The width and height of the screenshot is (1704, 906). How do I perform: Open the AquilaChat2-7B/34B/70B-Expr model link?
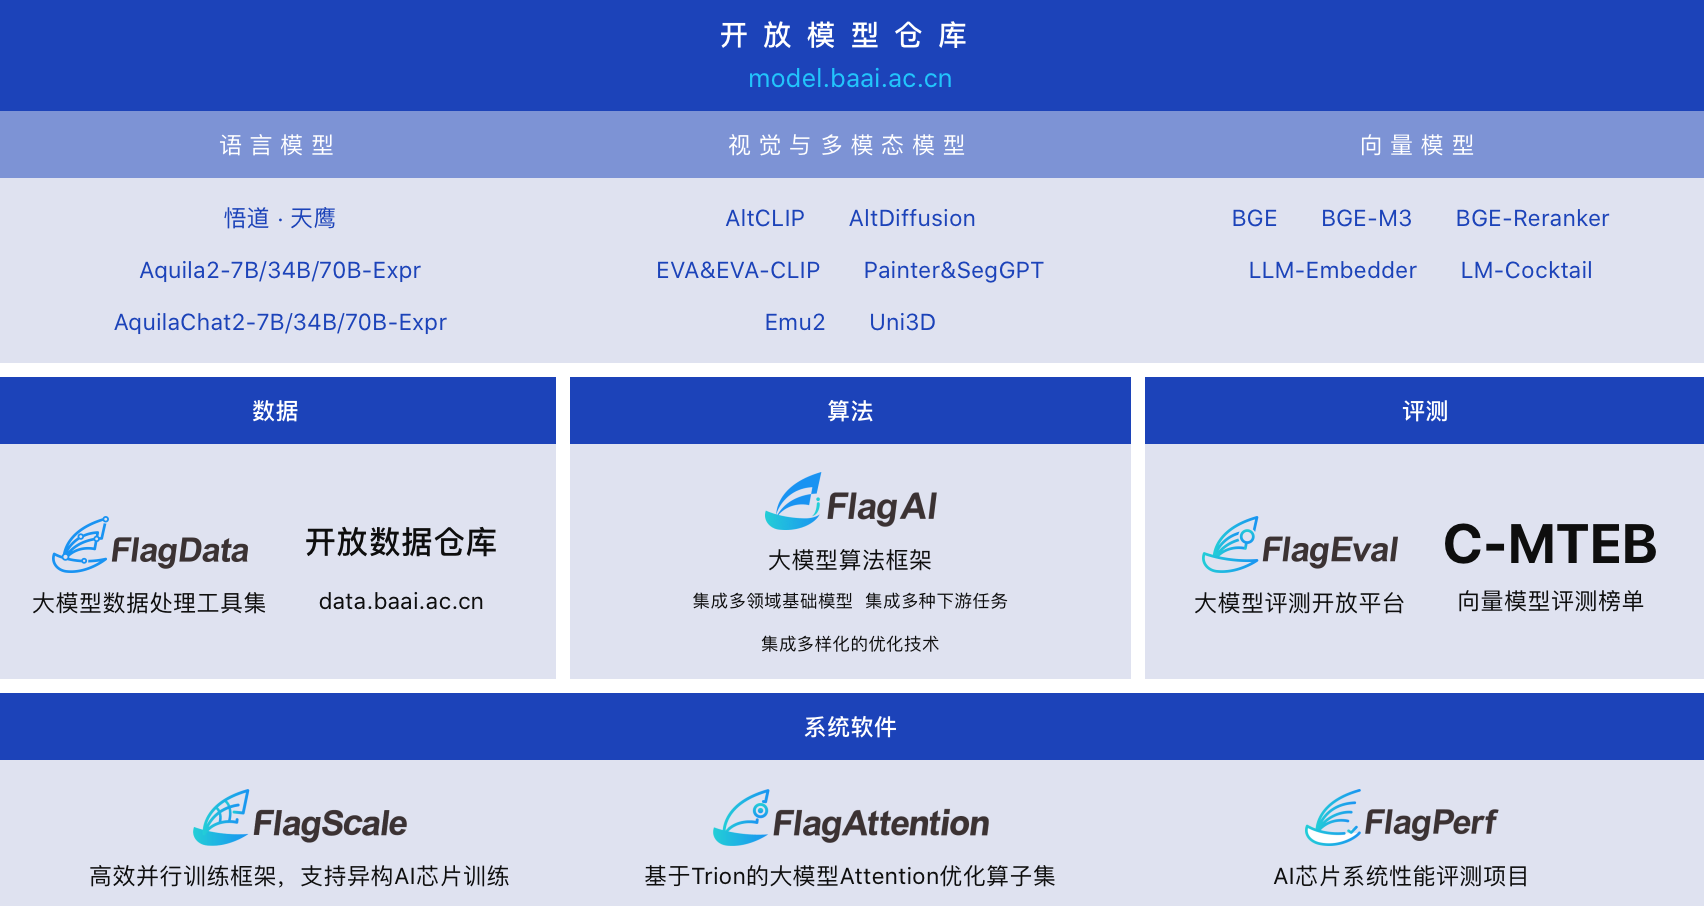pyautogui.click(x=280, y=322)
